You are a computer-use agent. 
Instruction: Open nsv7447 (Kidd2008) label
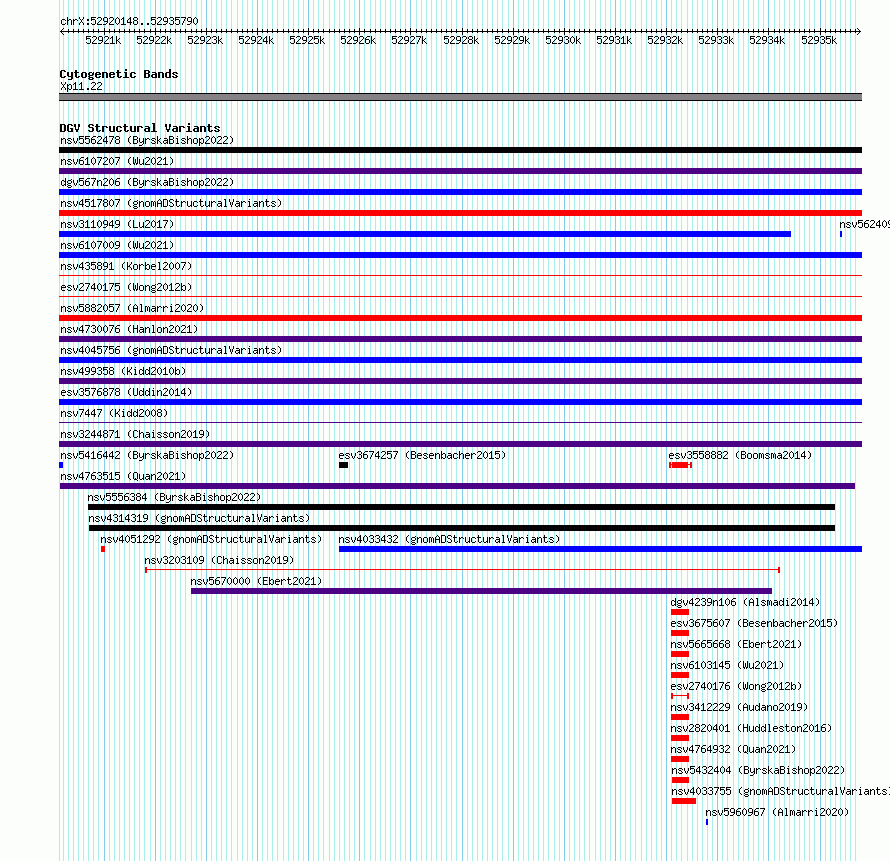tap(114, 413)
